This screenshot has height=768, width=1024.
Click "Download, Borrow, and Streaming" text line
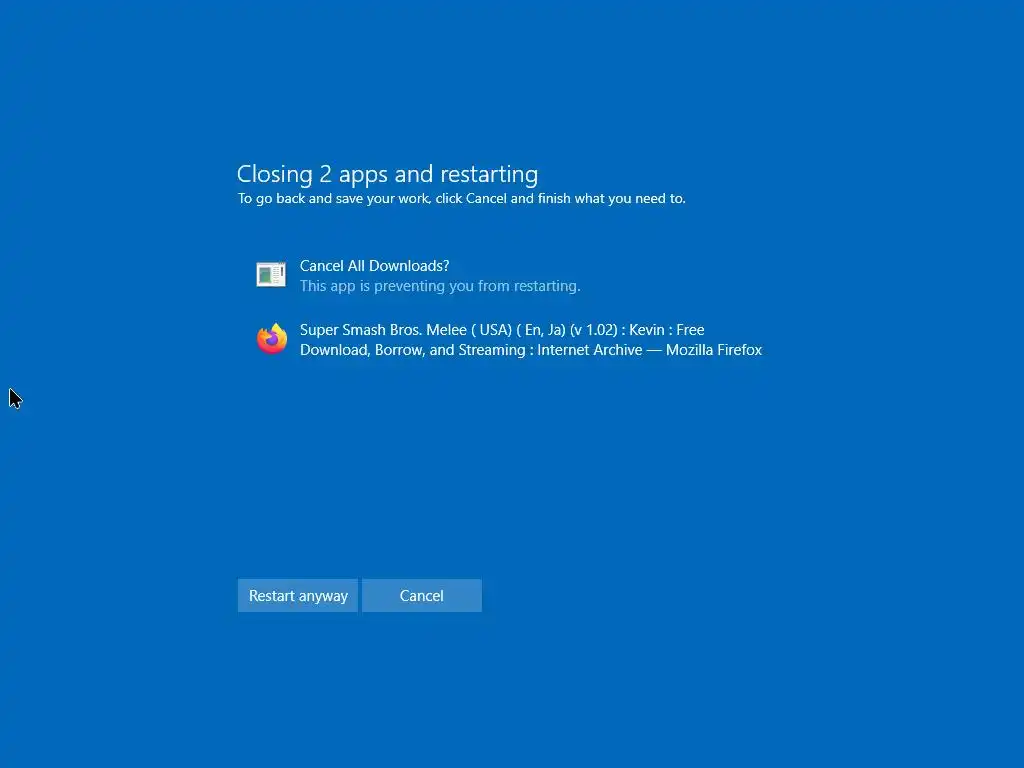click(413, 350)
